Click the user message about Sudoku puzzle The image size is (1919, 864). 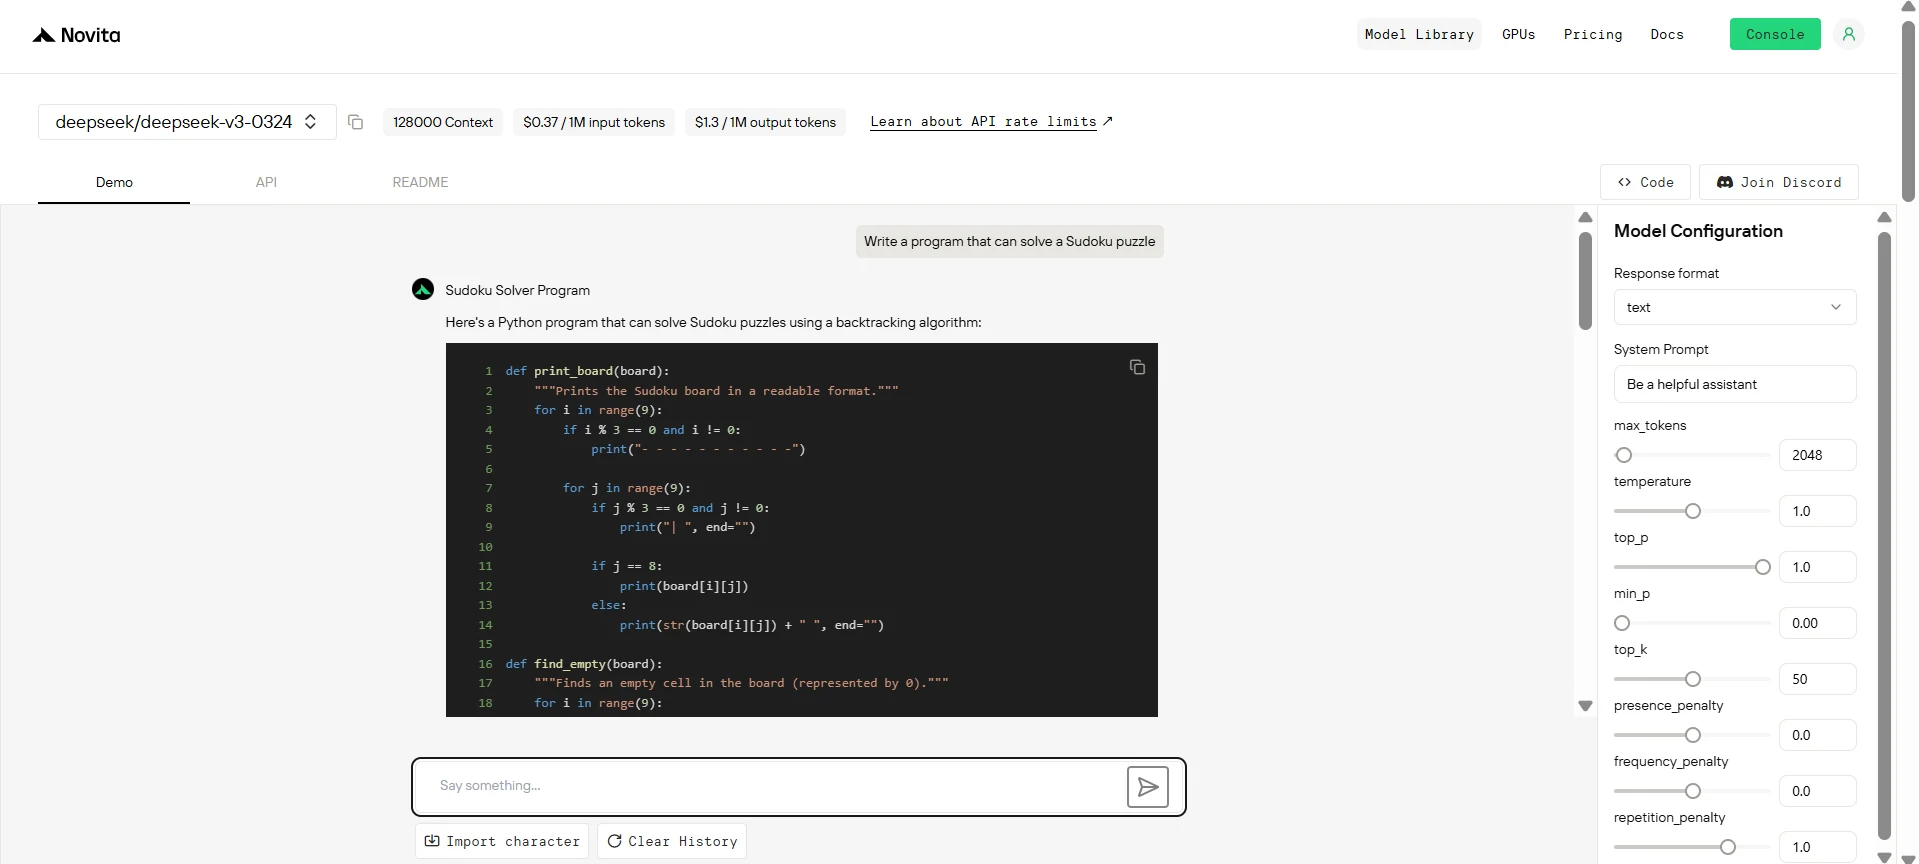pos(1009,241)
